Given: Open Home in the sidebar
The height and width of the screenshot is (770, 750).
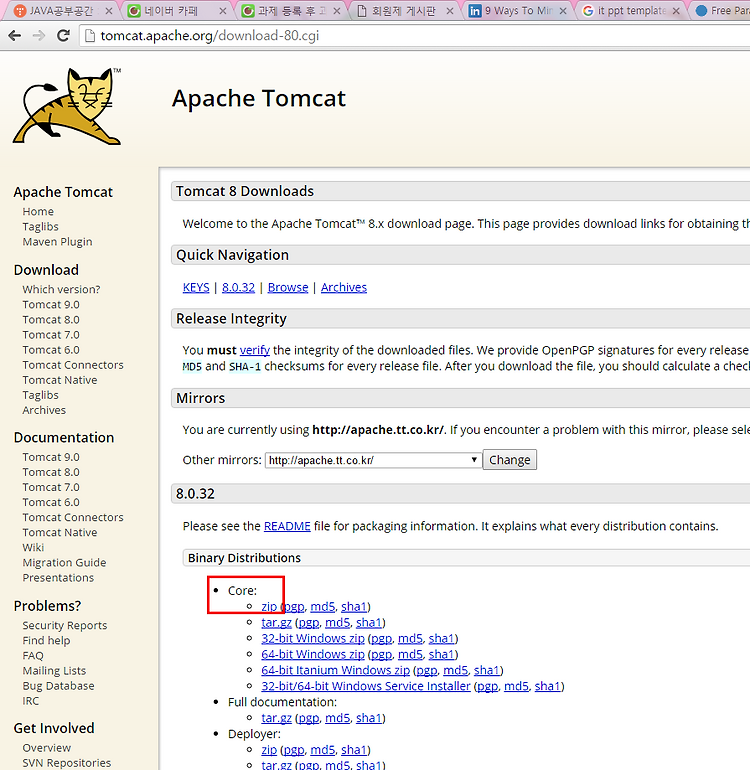Looking at the screenshot, I should [38, 212].
